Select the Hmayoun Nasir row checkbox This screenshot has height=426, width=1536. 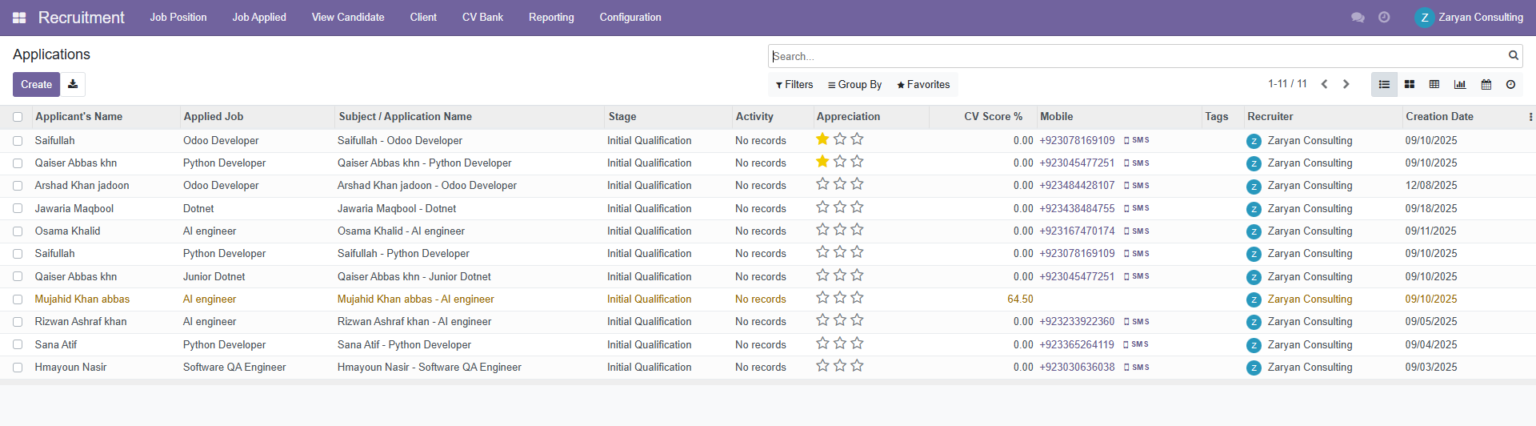pos(18,368)
